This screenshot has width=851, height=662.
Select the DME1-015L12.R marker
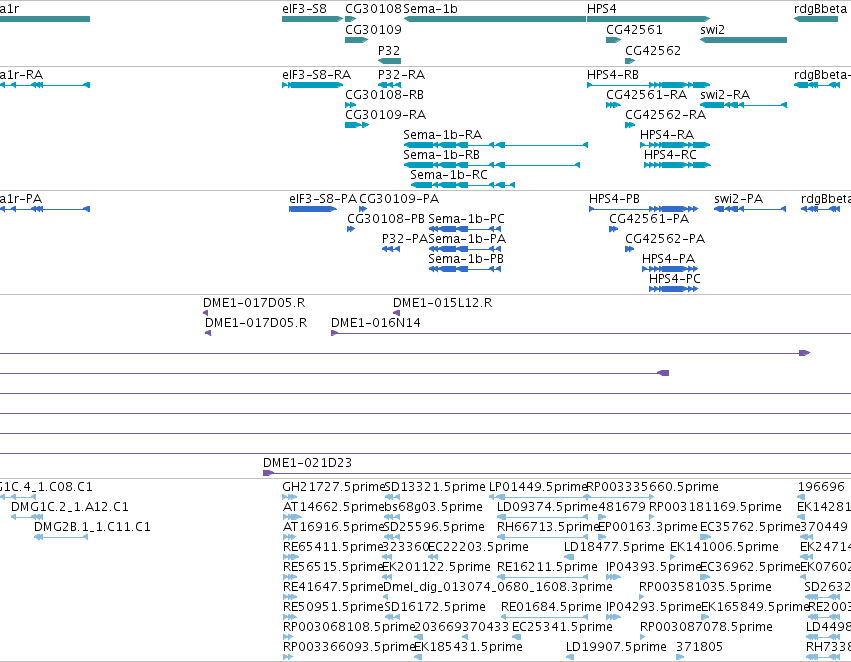[396, 313]
